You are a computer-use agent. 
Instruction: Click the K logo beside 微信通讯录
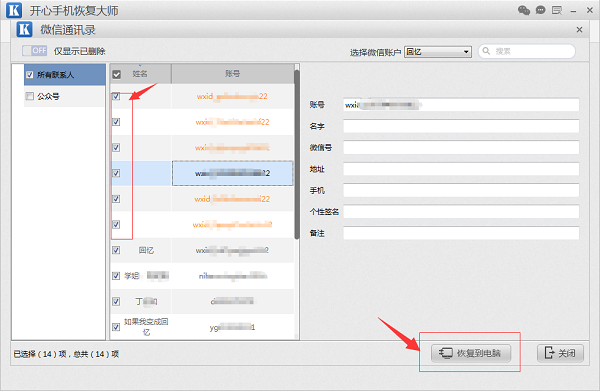[x=24, y=29]
